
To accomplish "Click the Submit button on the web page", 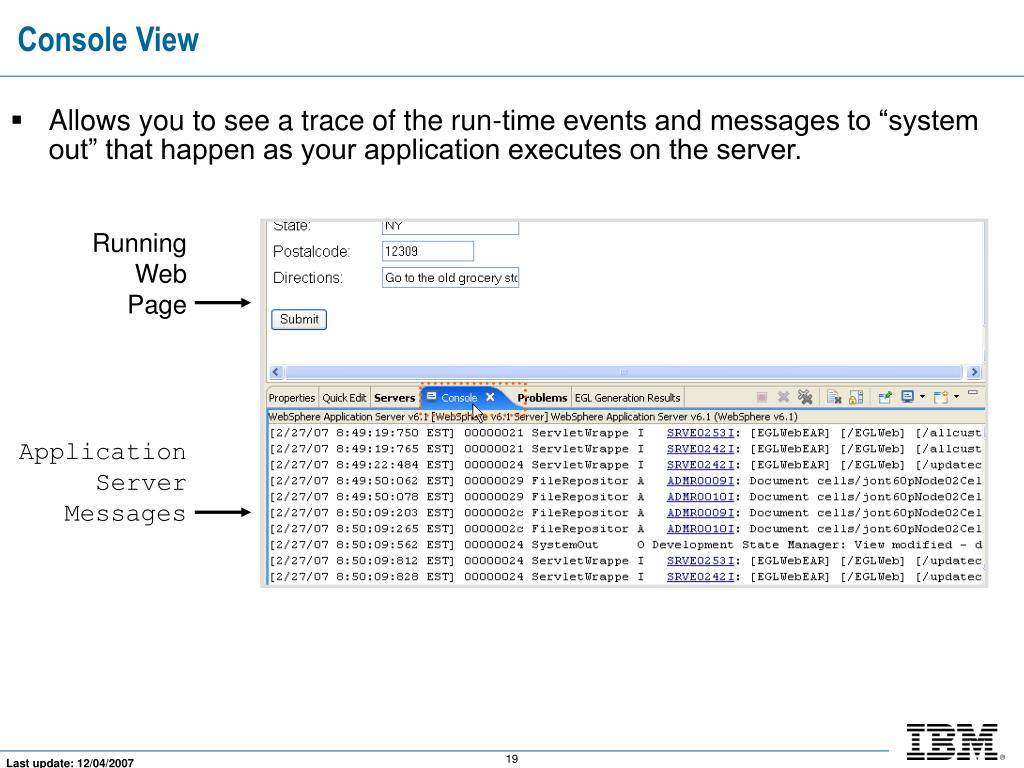I will [299, 319].
